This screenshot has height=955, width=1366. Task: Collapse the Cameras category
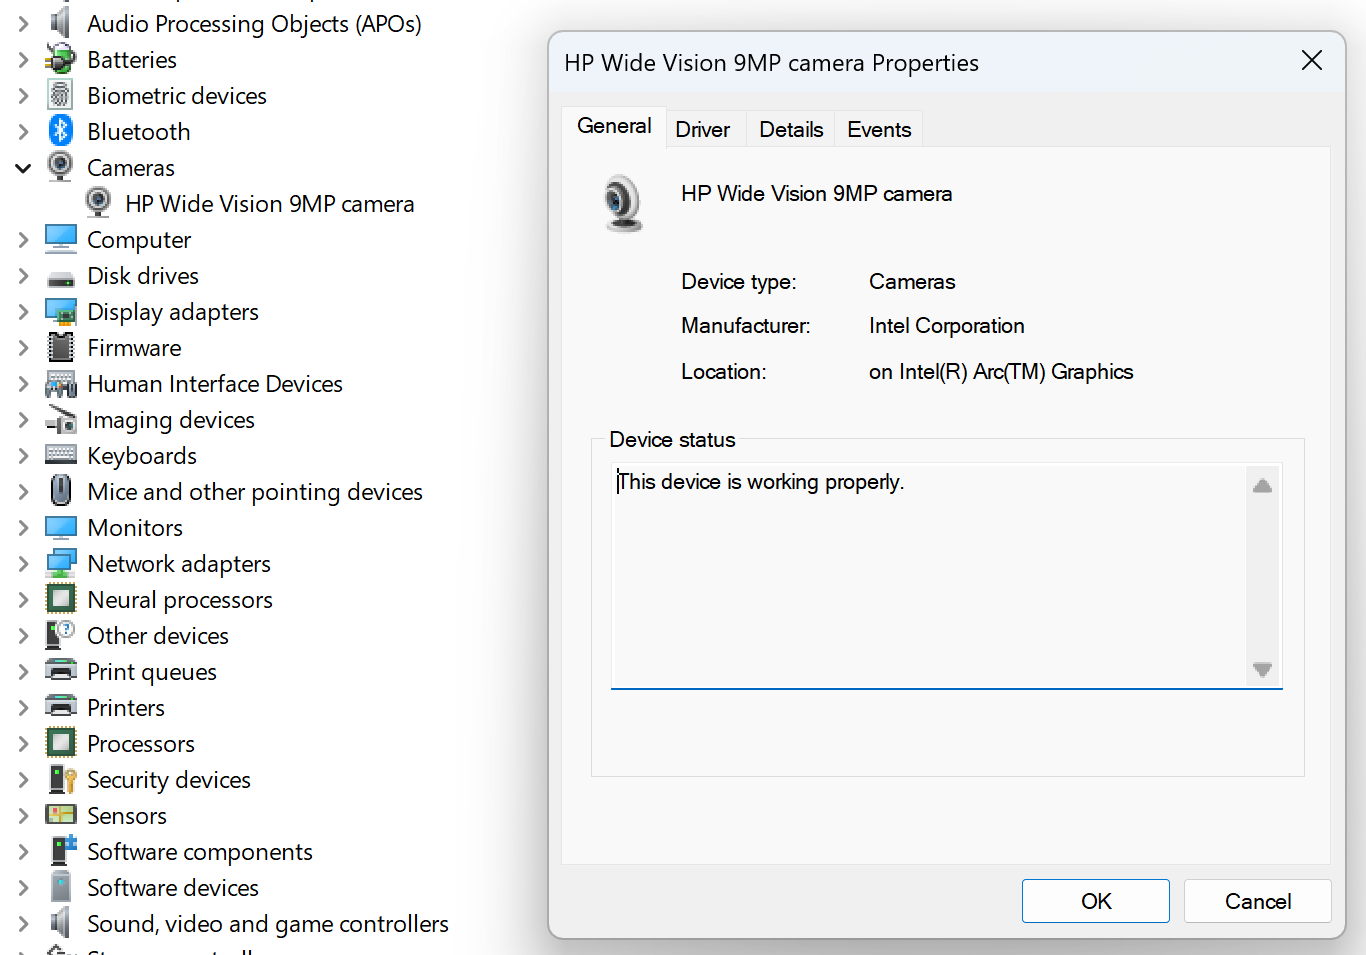pyautogui.click(x=23, y=168)
